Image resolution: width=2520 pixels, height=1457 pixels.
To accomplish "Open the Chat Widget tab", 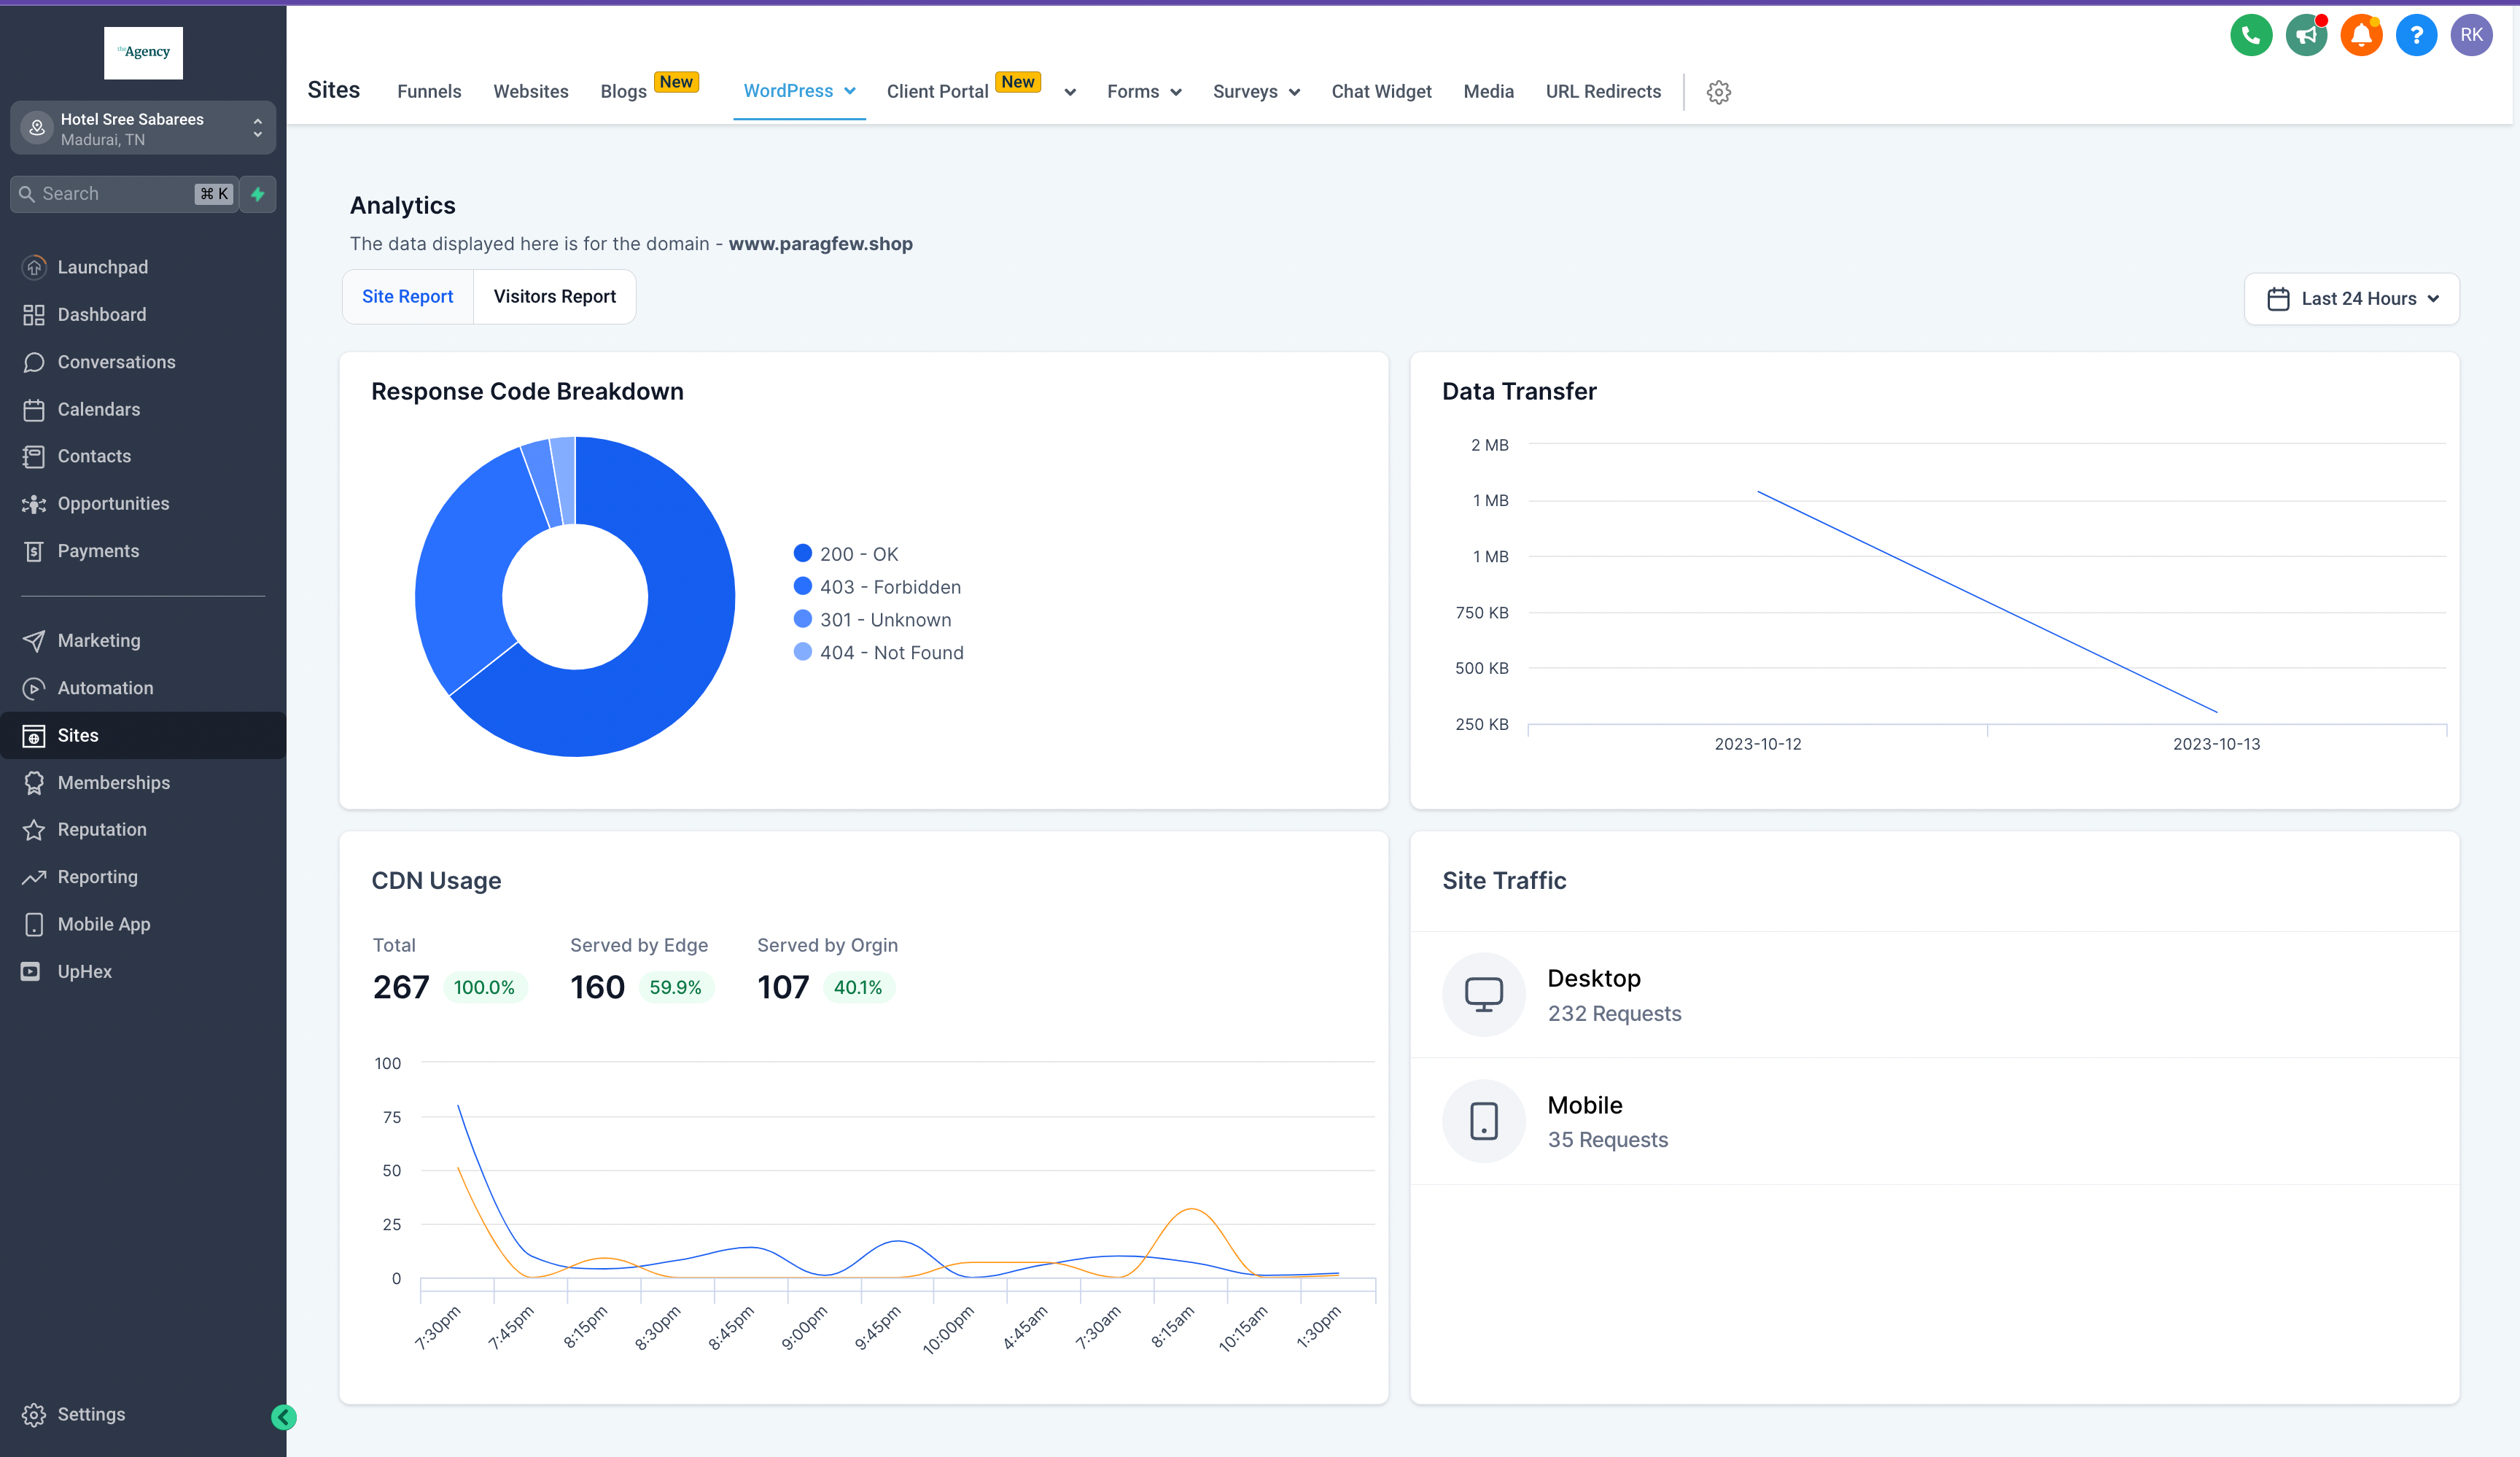I will coord(1381,92).
